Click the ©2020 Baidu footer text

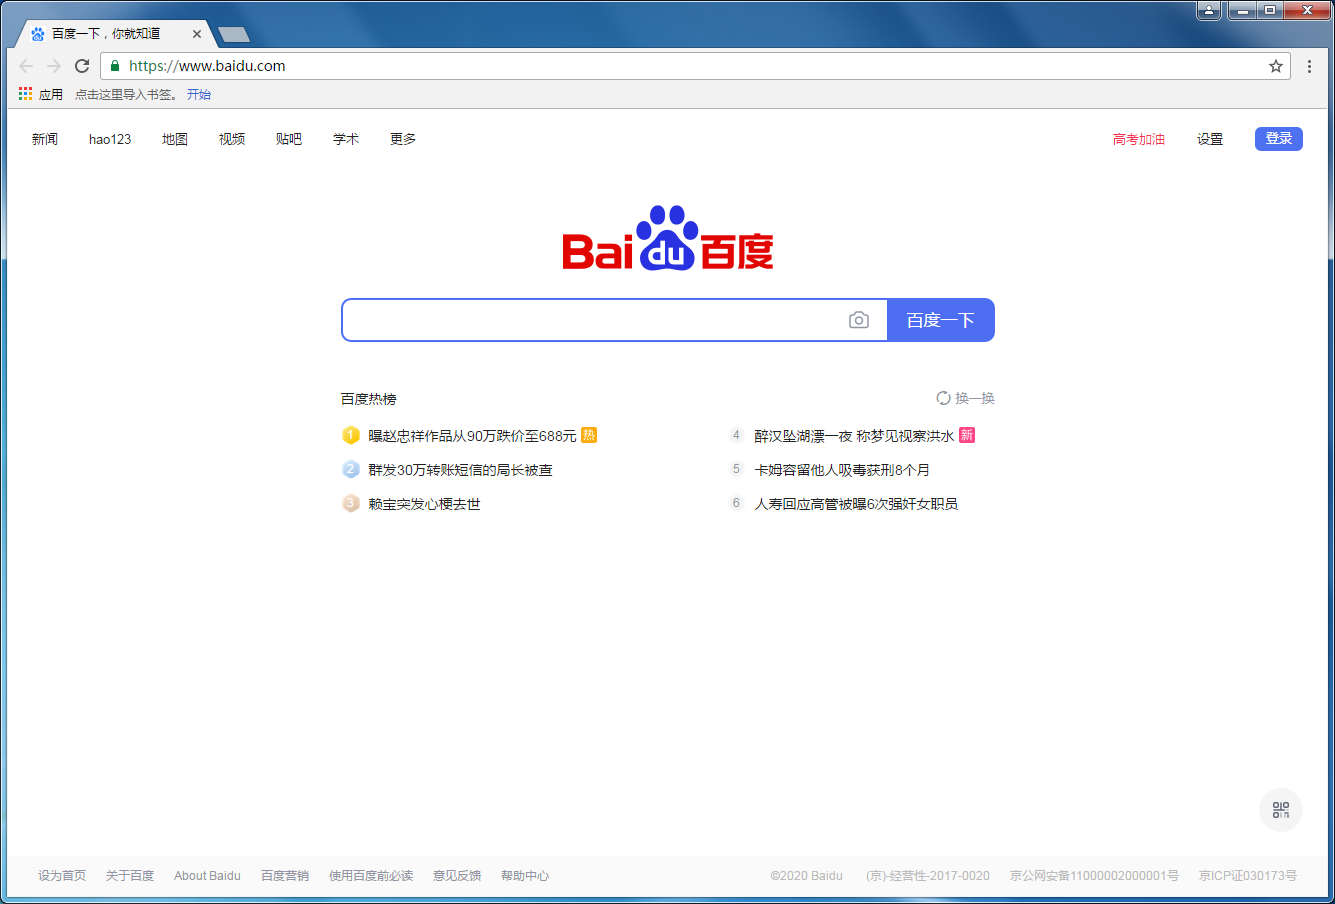tap(806, 876)
